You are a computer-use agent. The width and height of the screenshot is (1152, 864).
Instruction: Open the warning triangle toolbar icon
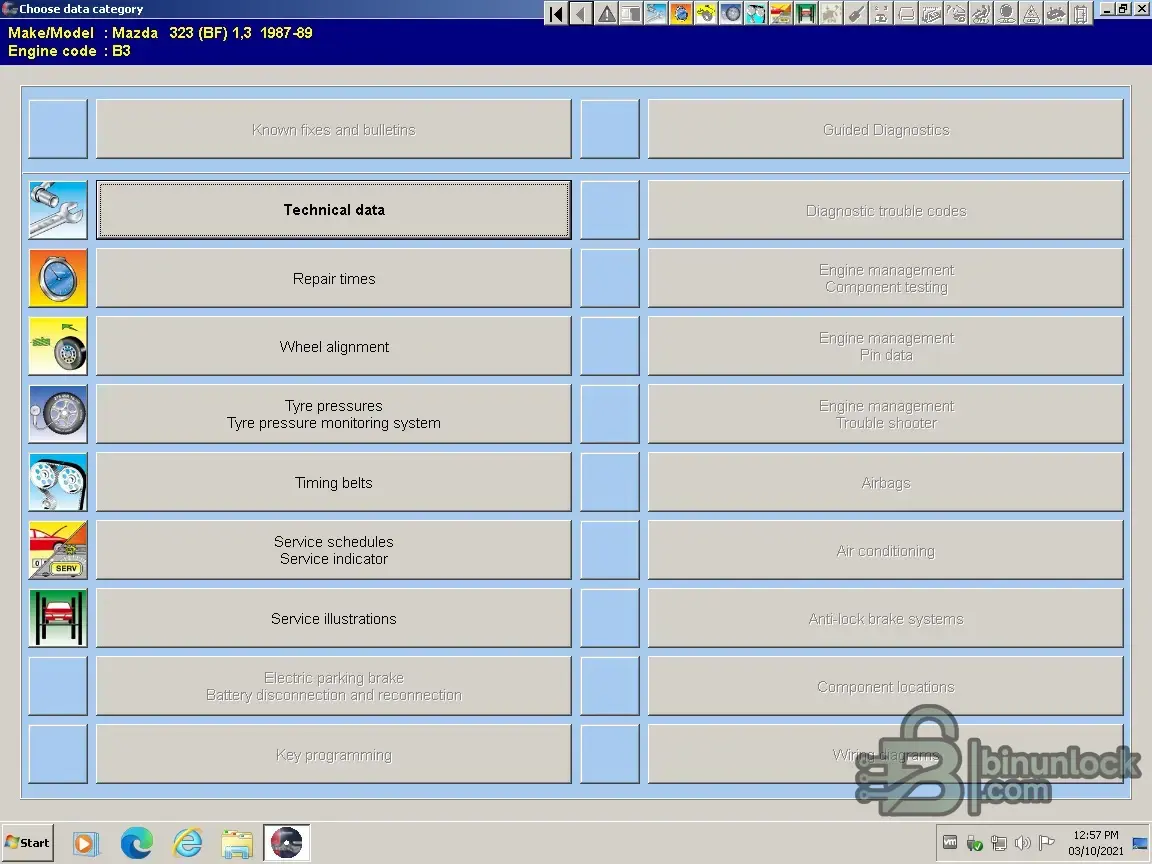(606, 13)
